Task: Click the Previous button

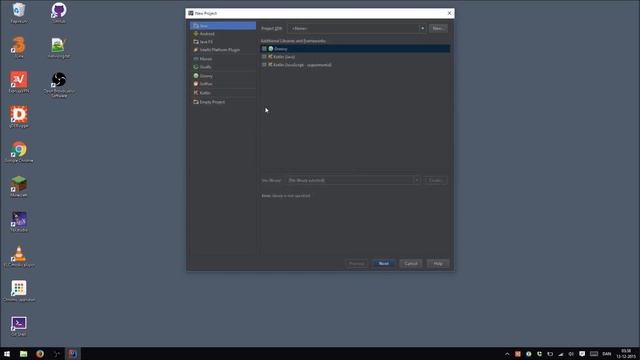Action: coord(356,264)
